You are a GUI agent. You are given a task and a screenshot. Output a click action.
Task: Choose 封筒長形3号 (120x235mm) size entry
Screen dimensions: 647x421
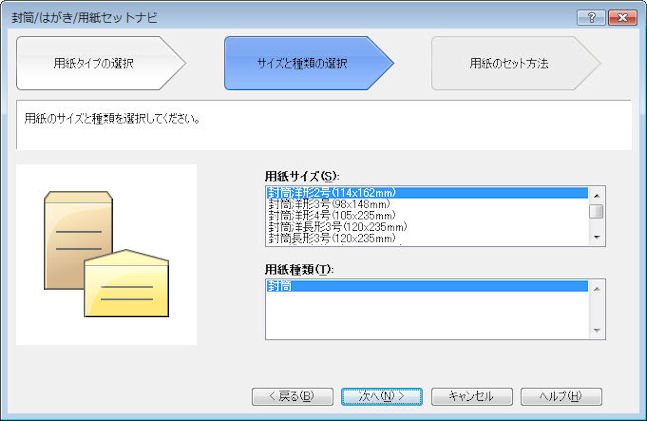coord(331,238)
